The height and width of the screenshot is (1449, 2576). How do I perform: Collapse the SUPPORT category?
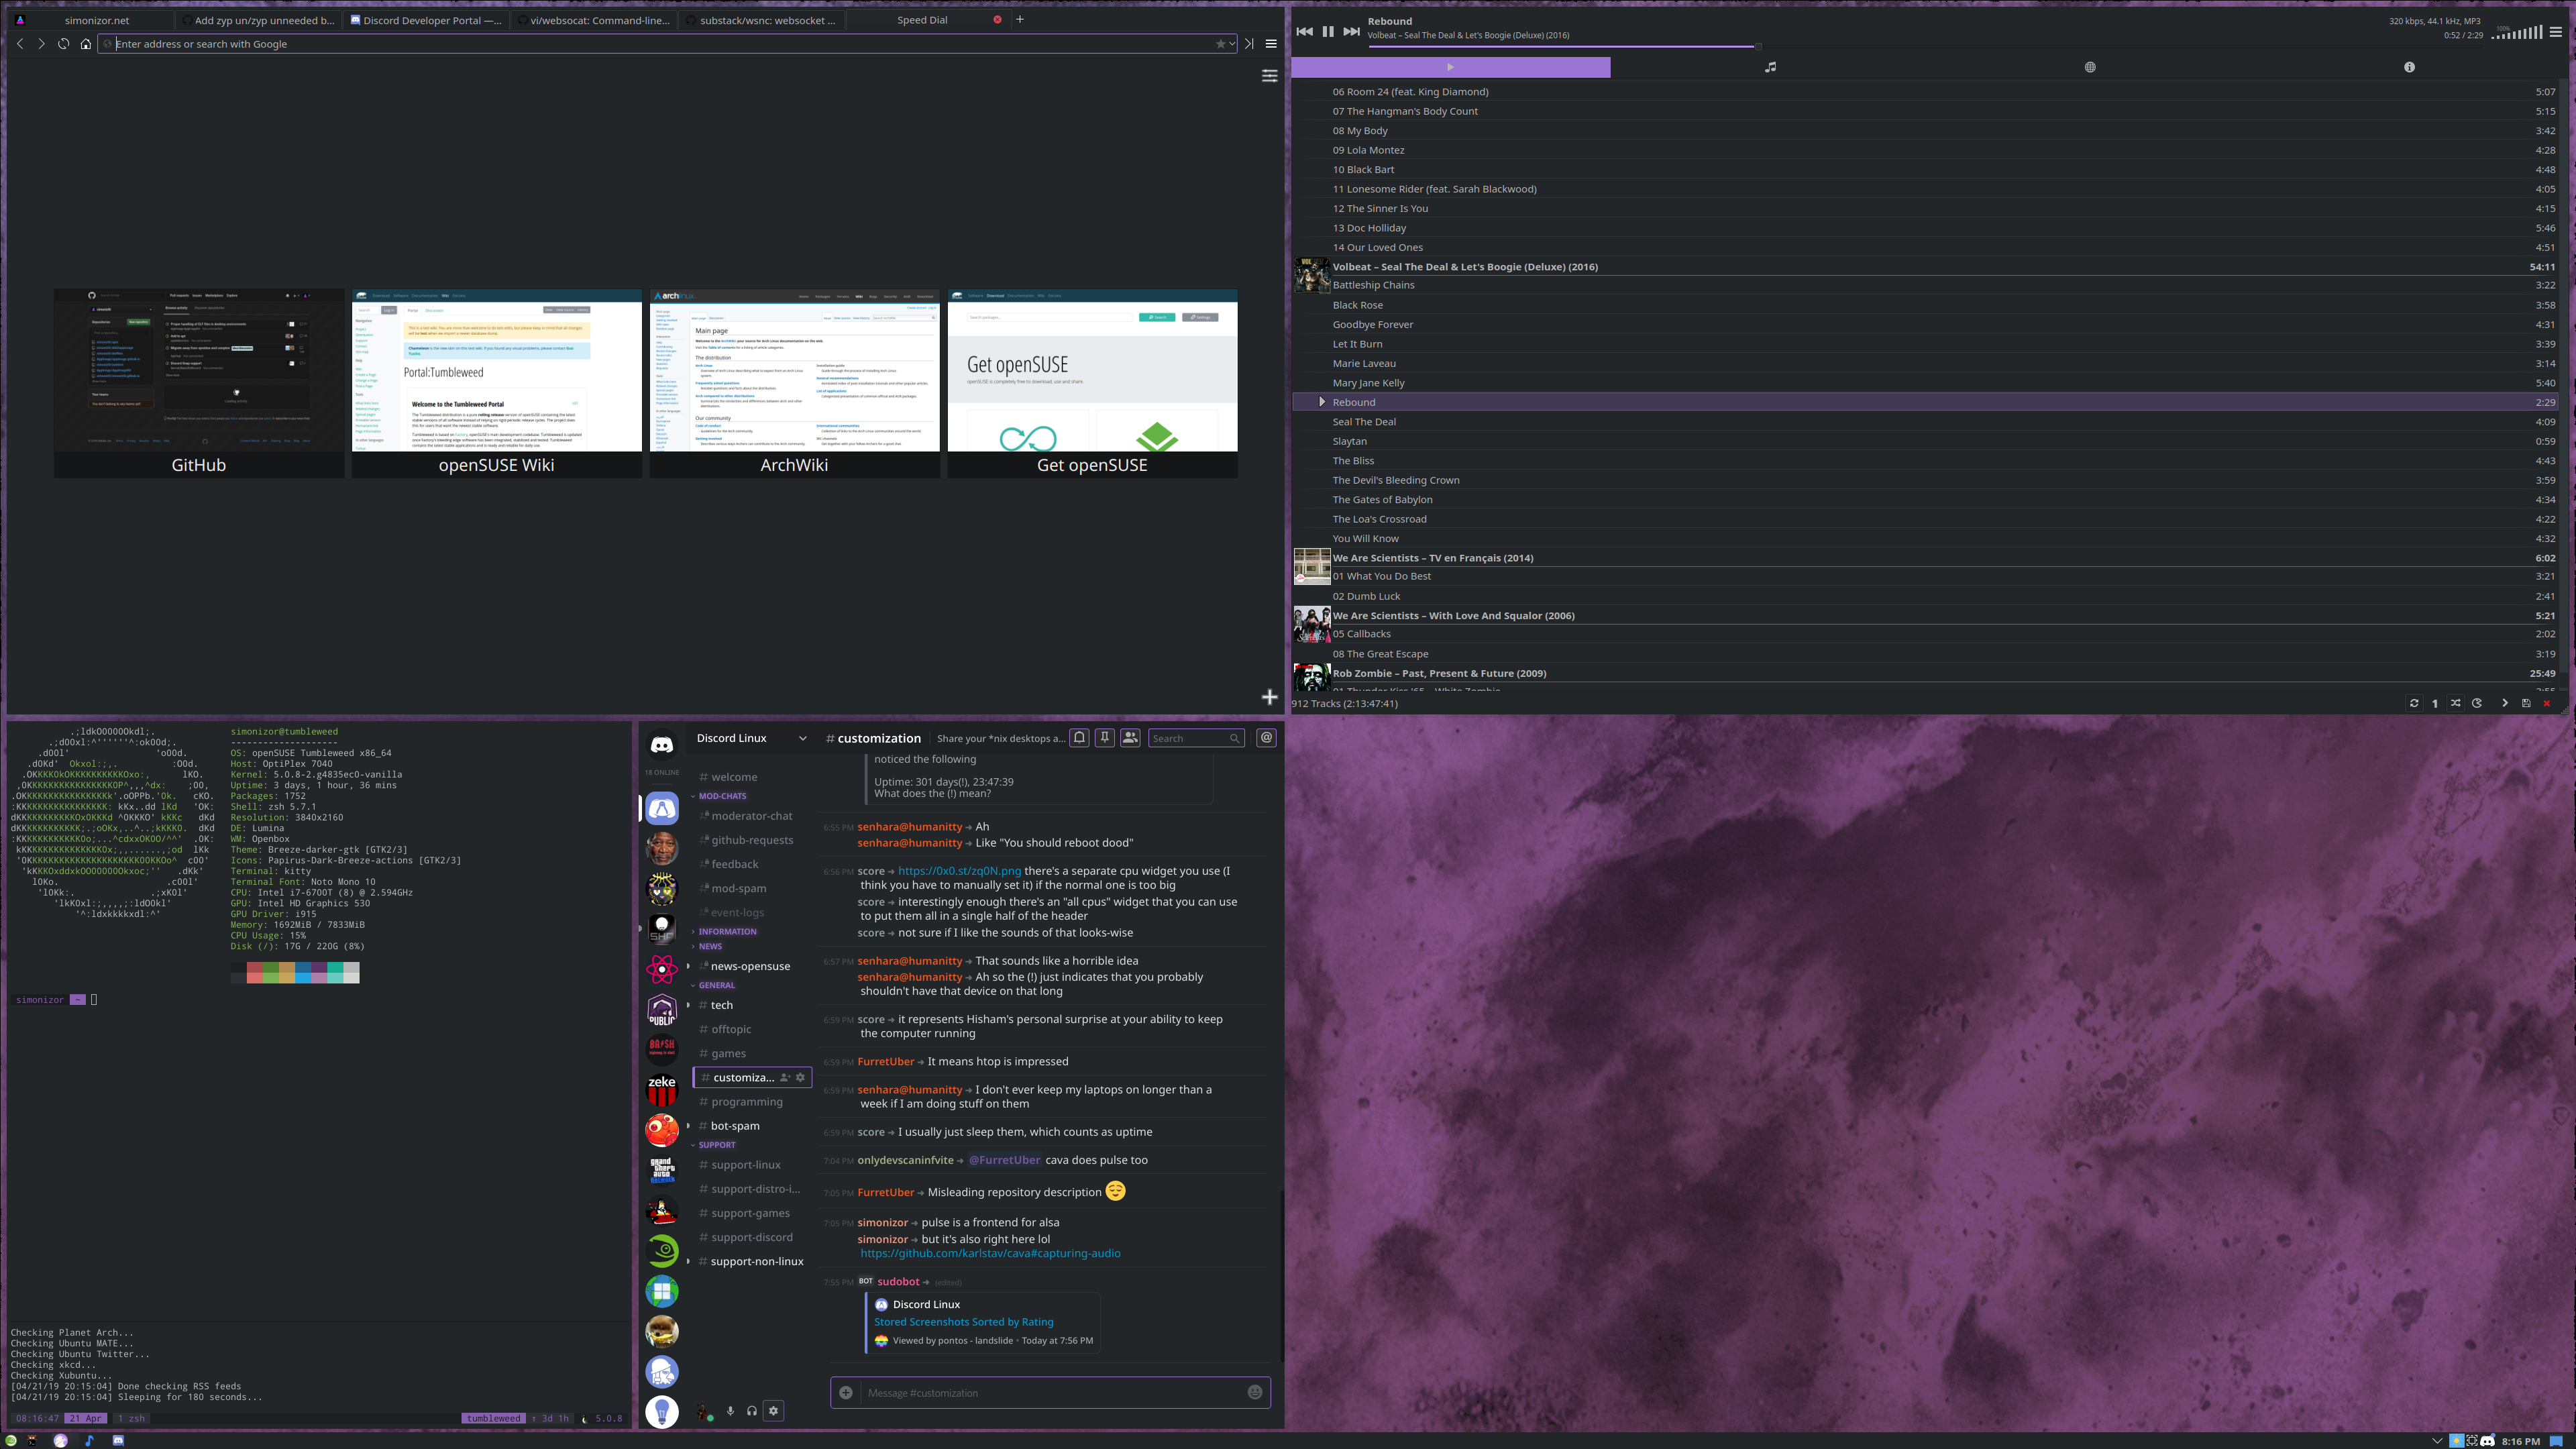tap(714, 1145)
